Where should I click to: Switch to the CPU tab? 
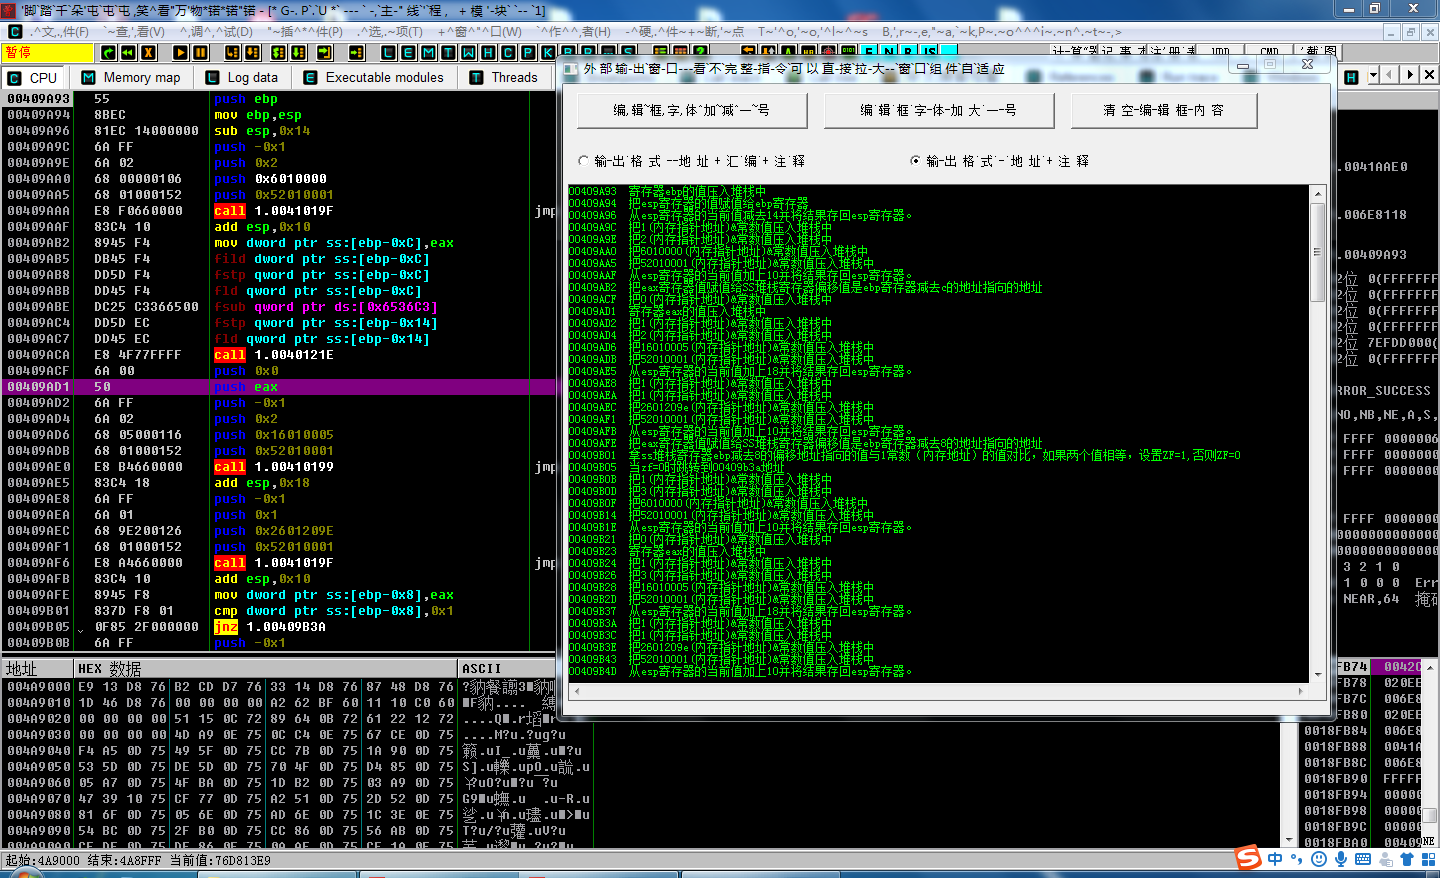click(x=34, y=77)
